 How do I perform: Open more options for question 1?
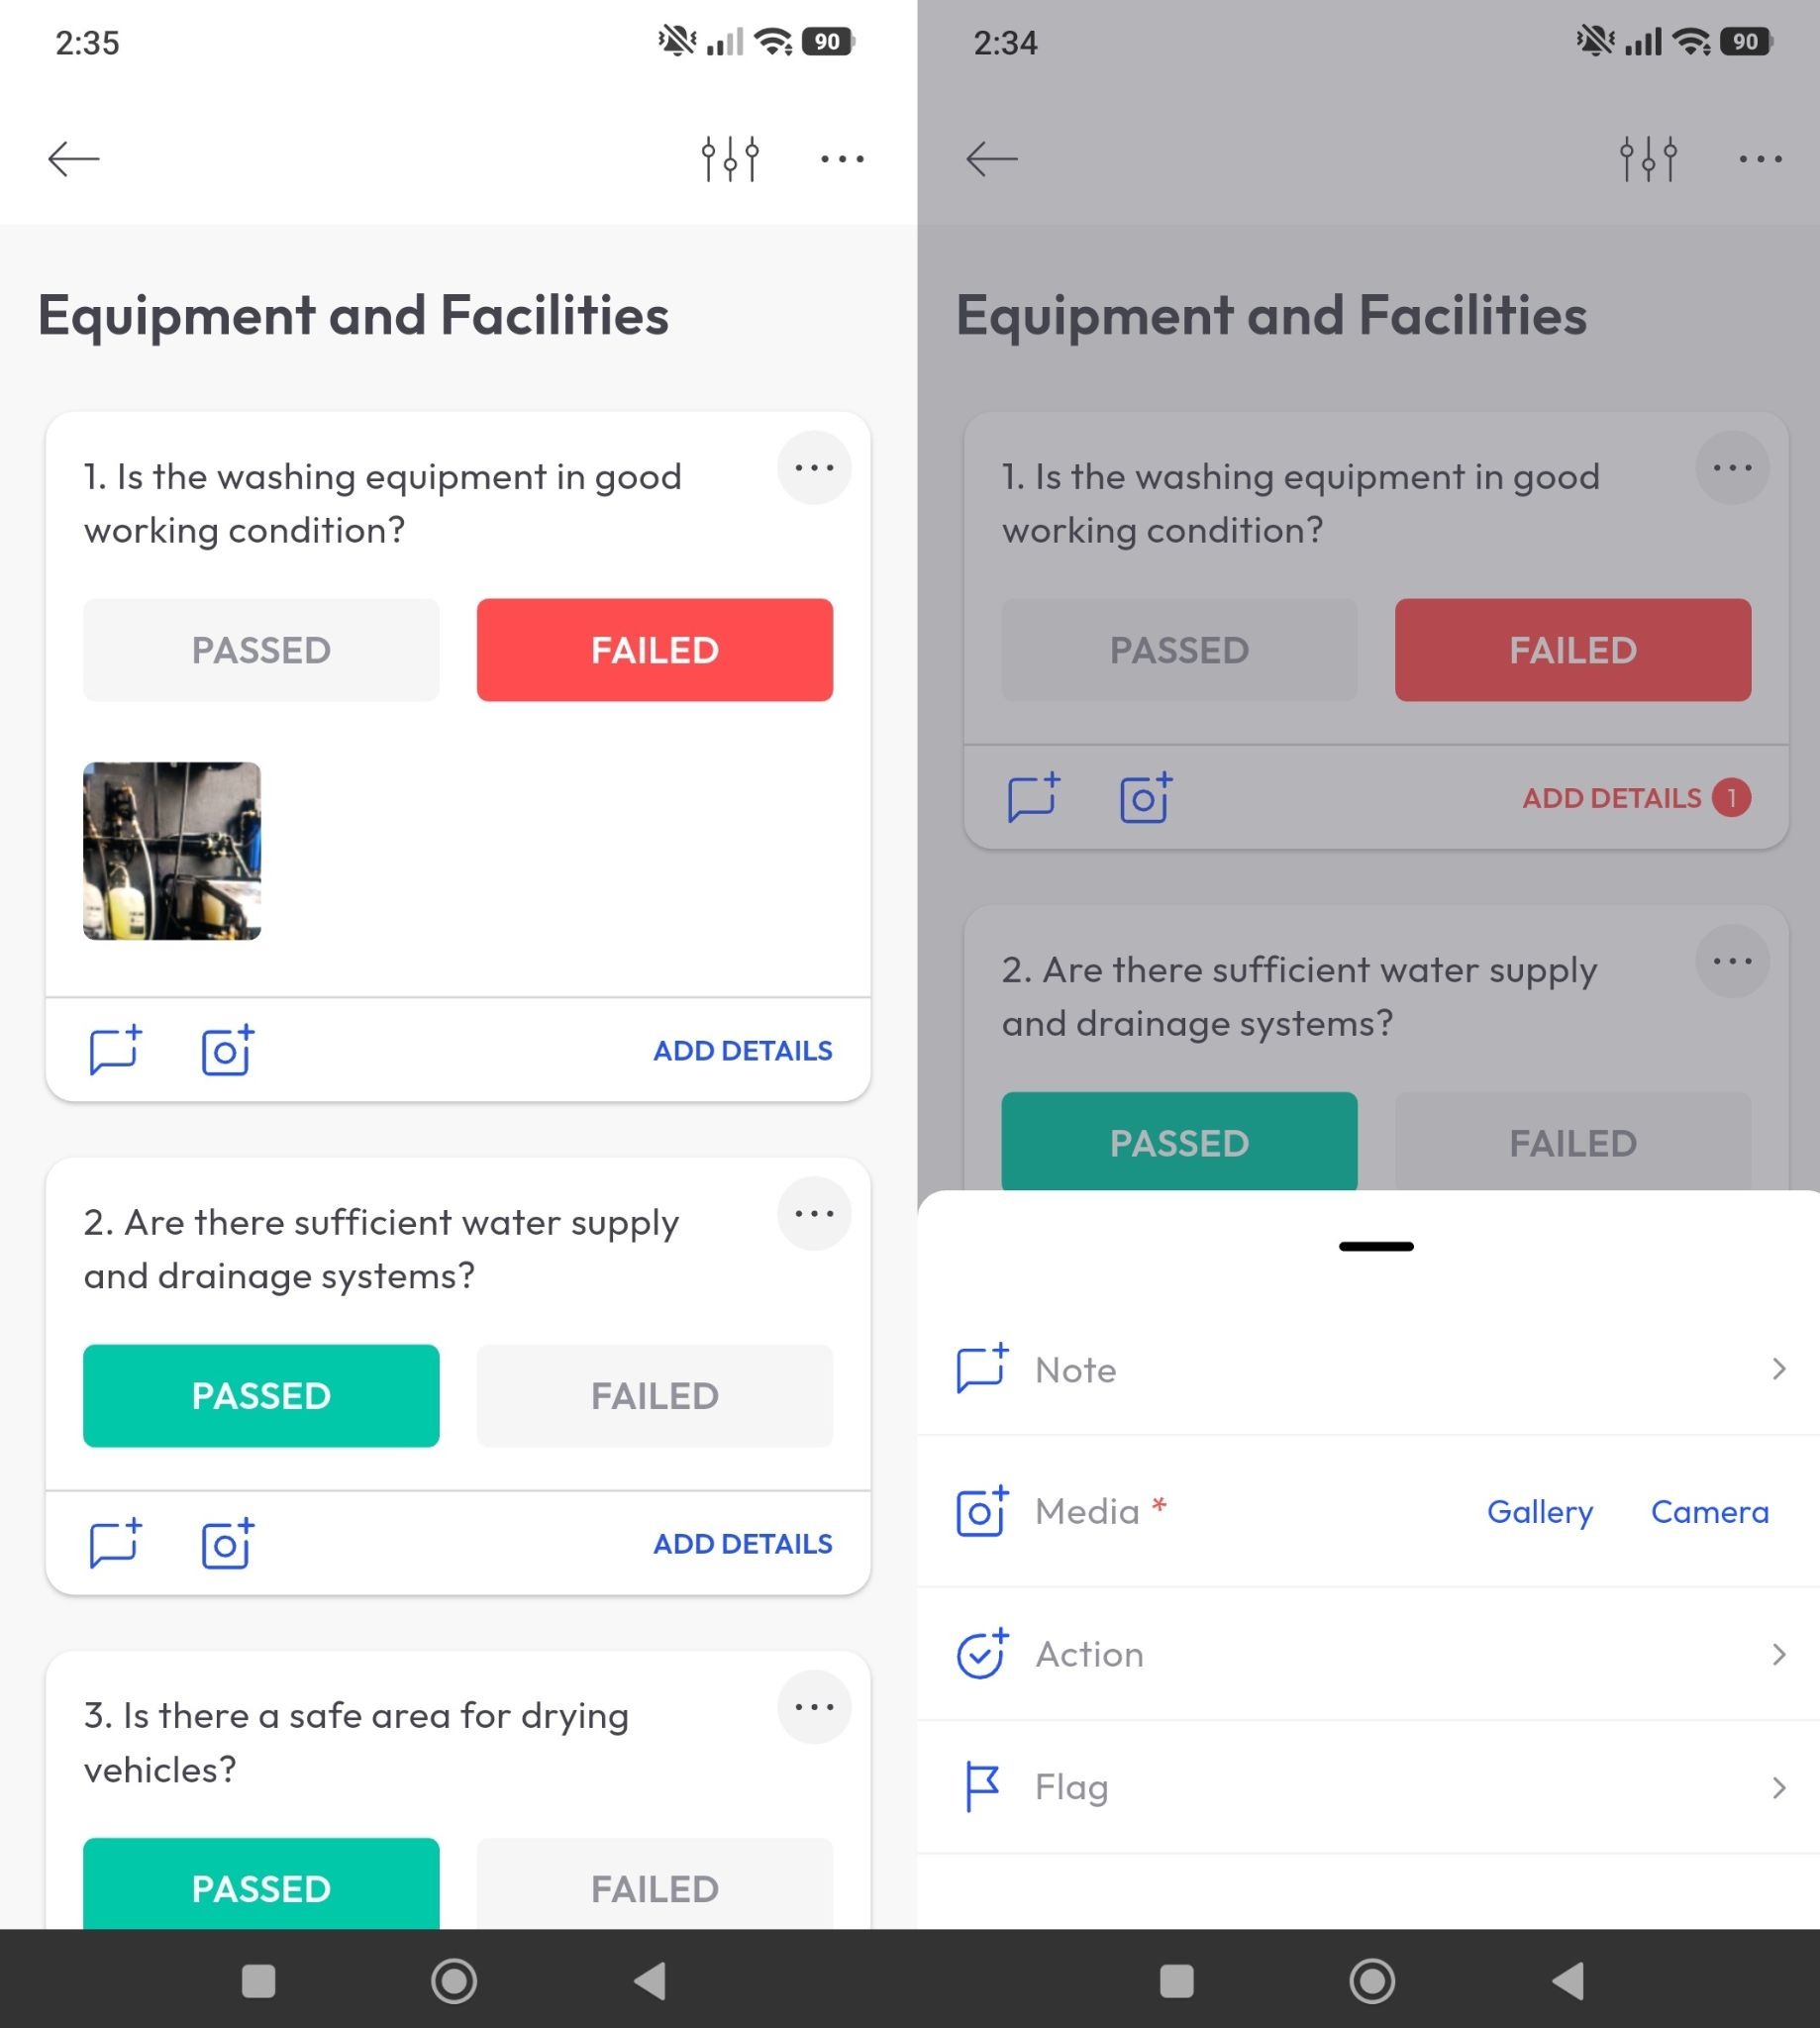tap(814, 468)
